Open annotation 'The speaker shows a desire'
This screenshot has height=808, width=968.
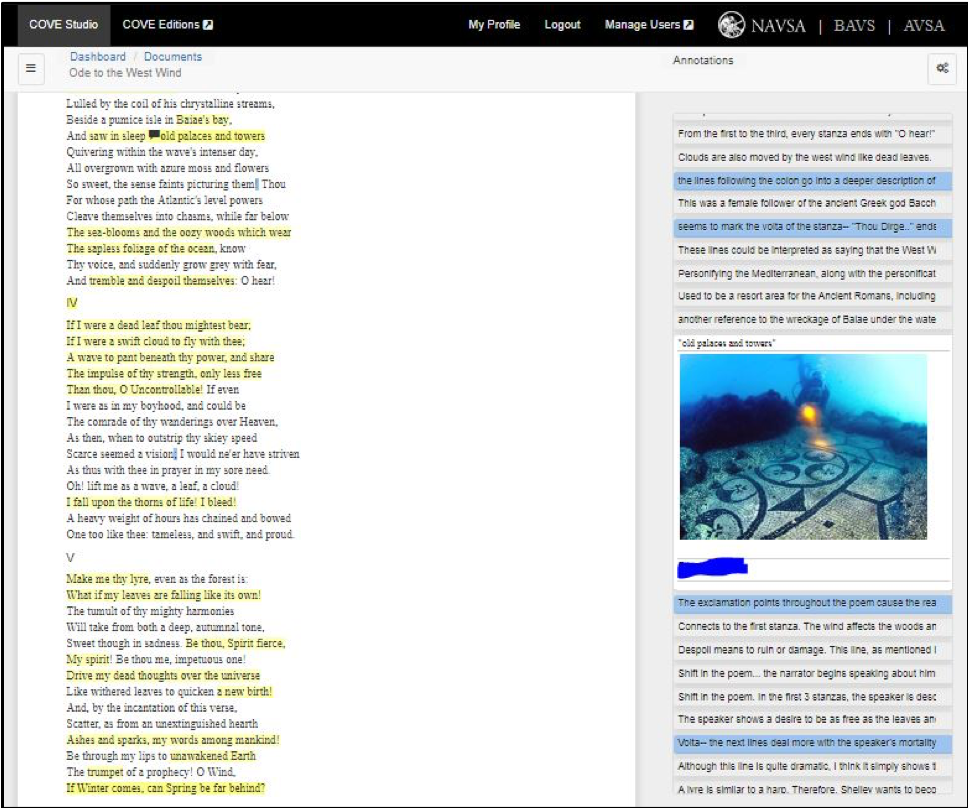click(x=812, y=719)
